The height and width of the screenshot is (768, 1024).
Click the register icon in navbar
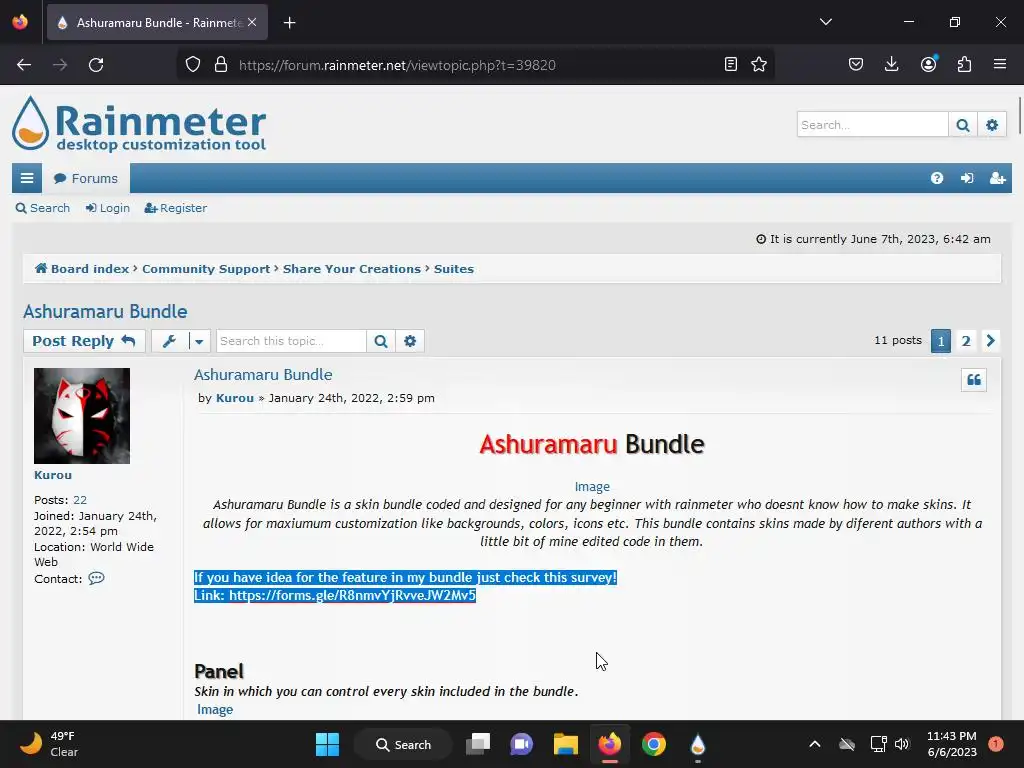(997, 178)
